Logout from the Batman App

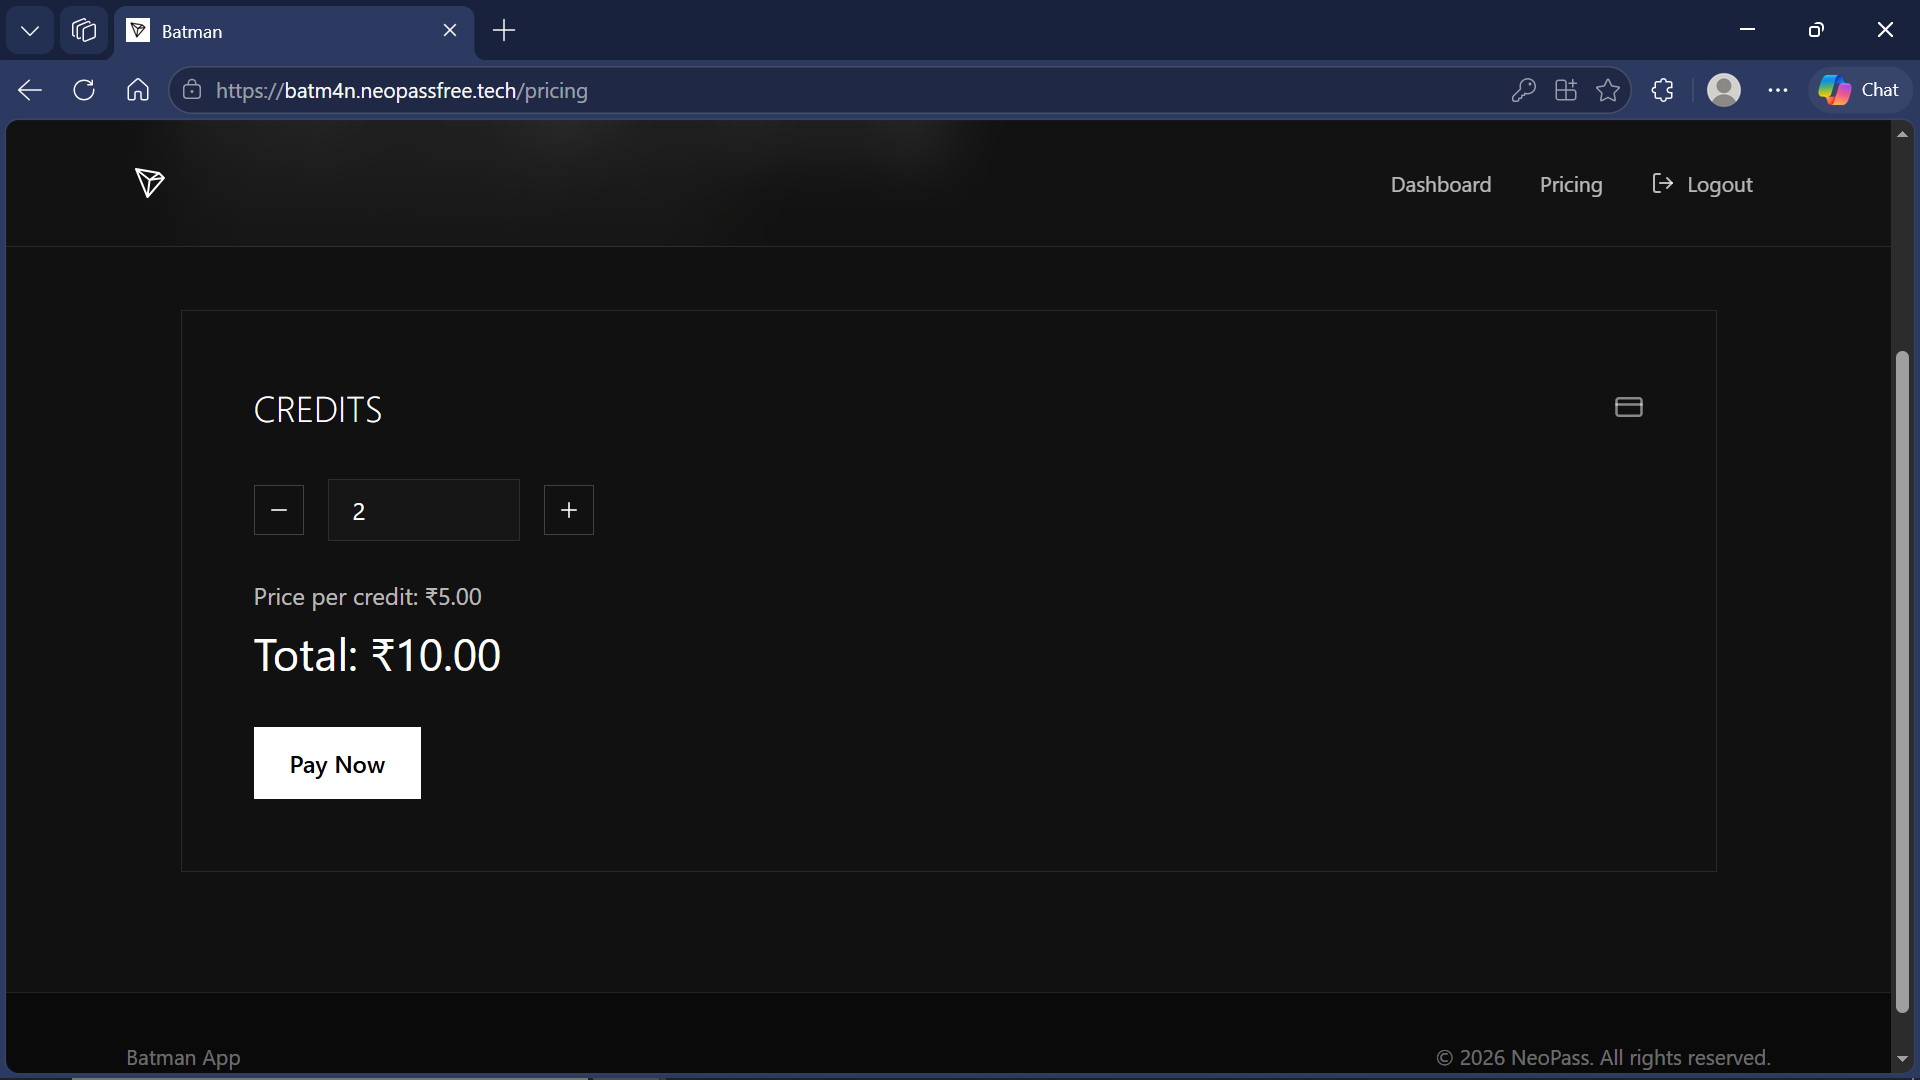[1702, 184]
